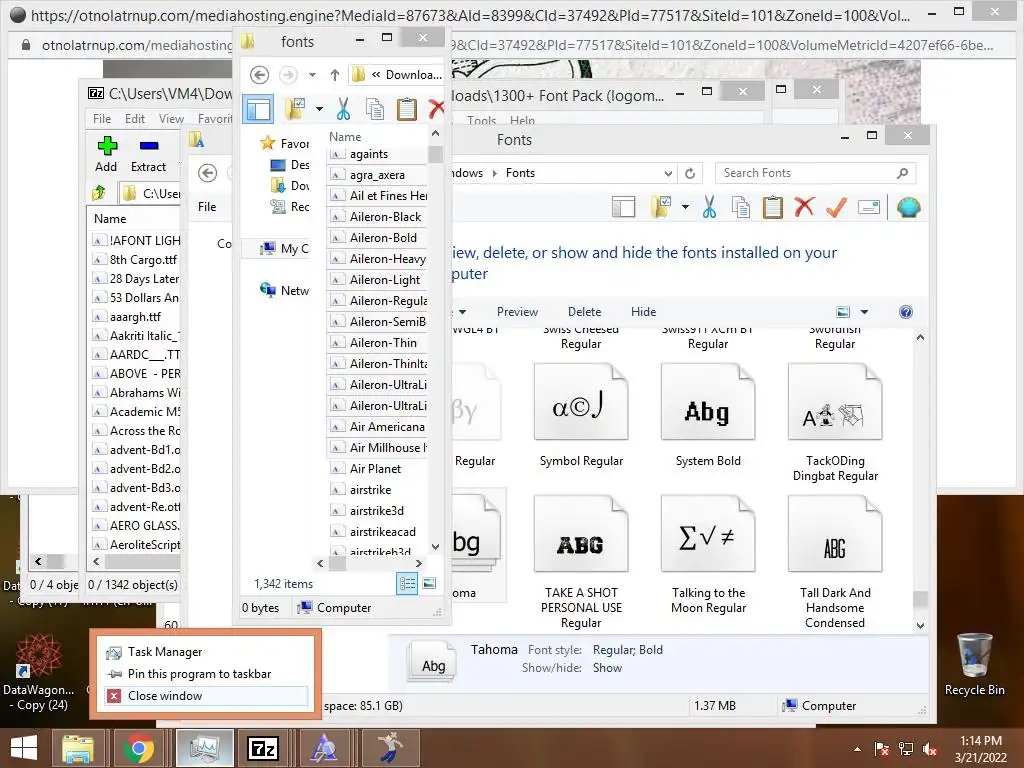The image size is (1024, 768).
Task: Click the Preview button in Fonts control panel
Action: tap(517, 312)
